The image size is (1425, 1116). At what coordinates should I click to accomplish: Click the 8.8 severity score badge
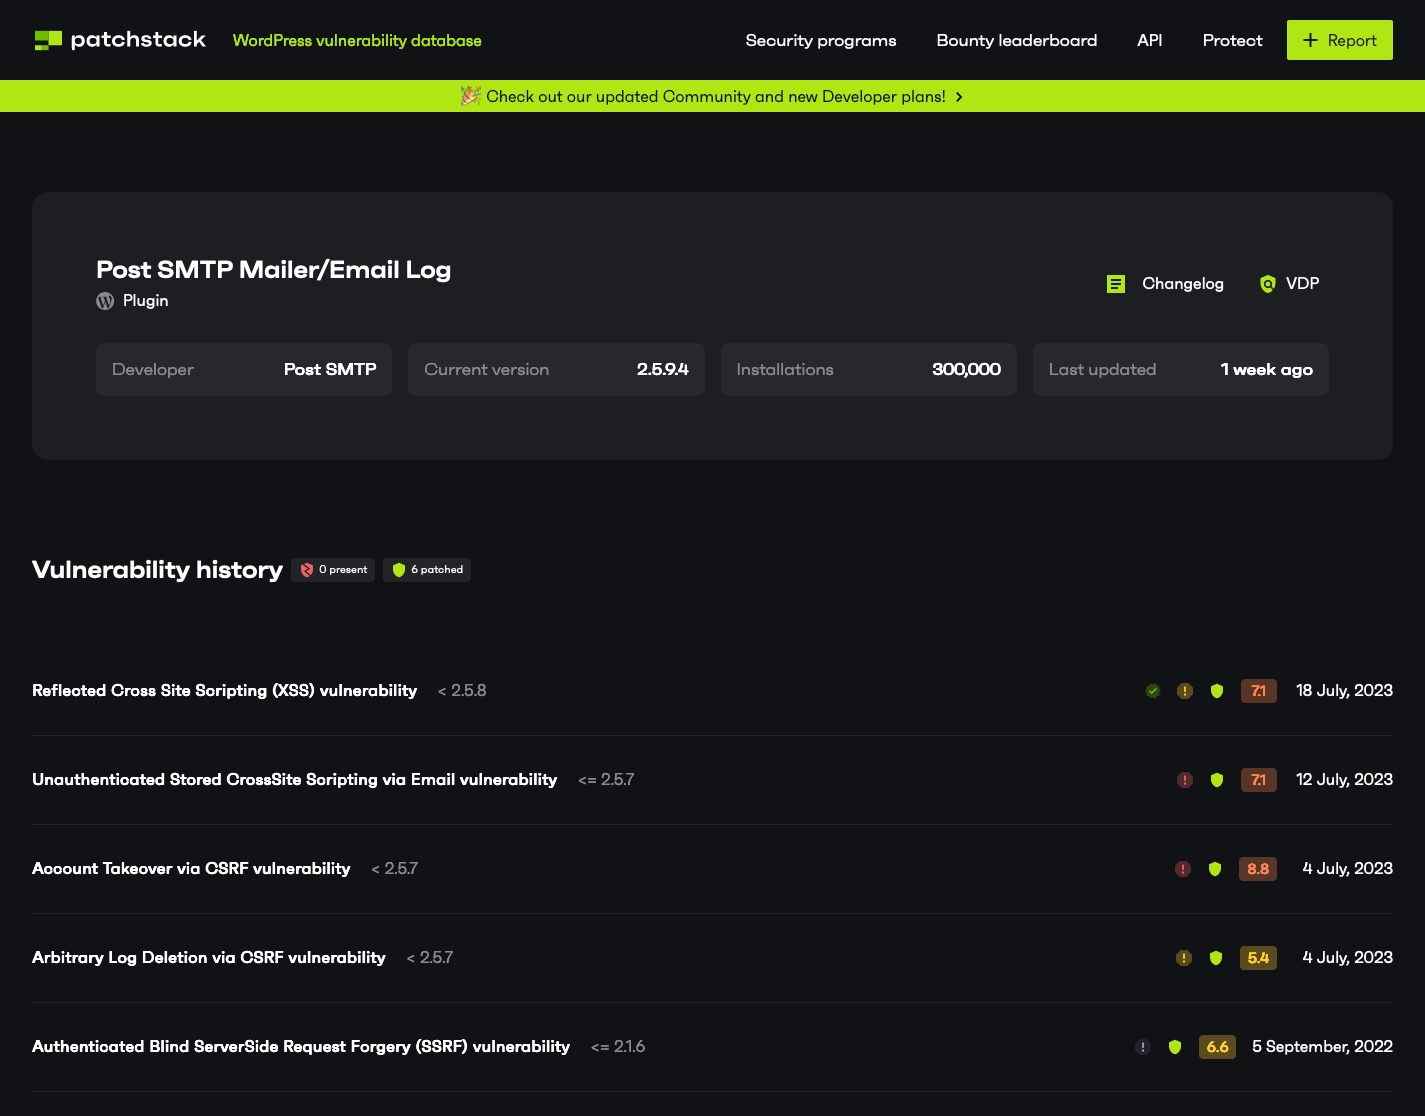[x=1258, y=869]
